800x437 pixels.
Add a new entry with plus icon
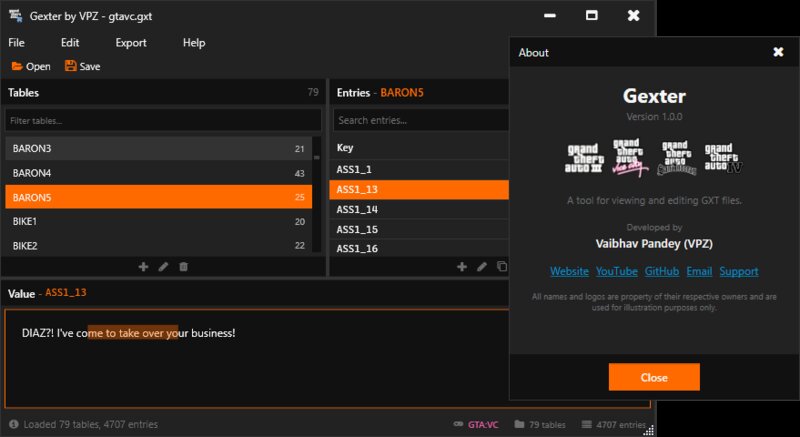[x=462, y=267]
